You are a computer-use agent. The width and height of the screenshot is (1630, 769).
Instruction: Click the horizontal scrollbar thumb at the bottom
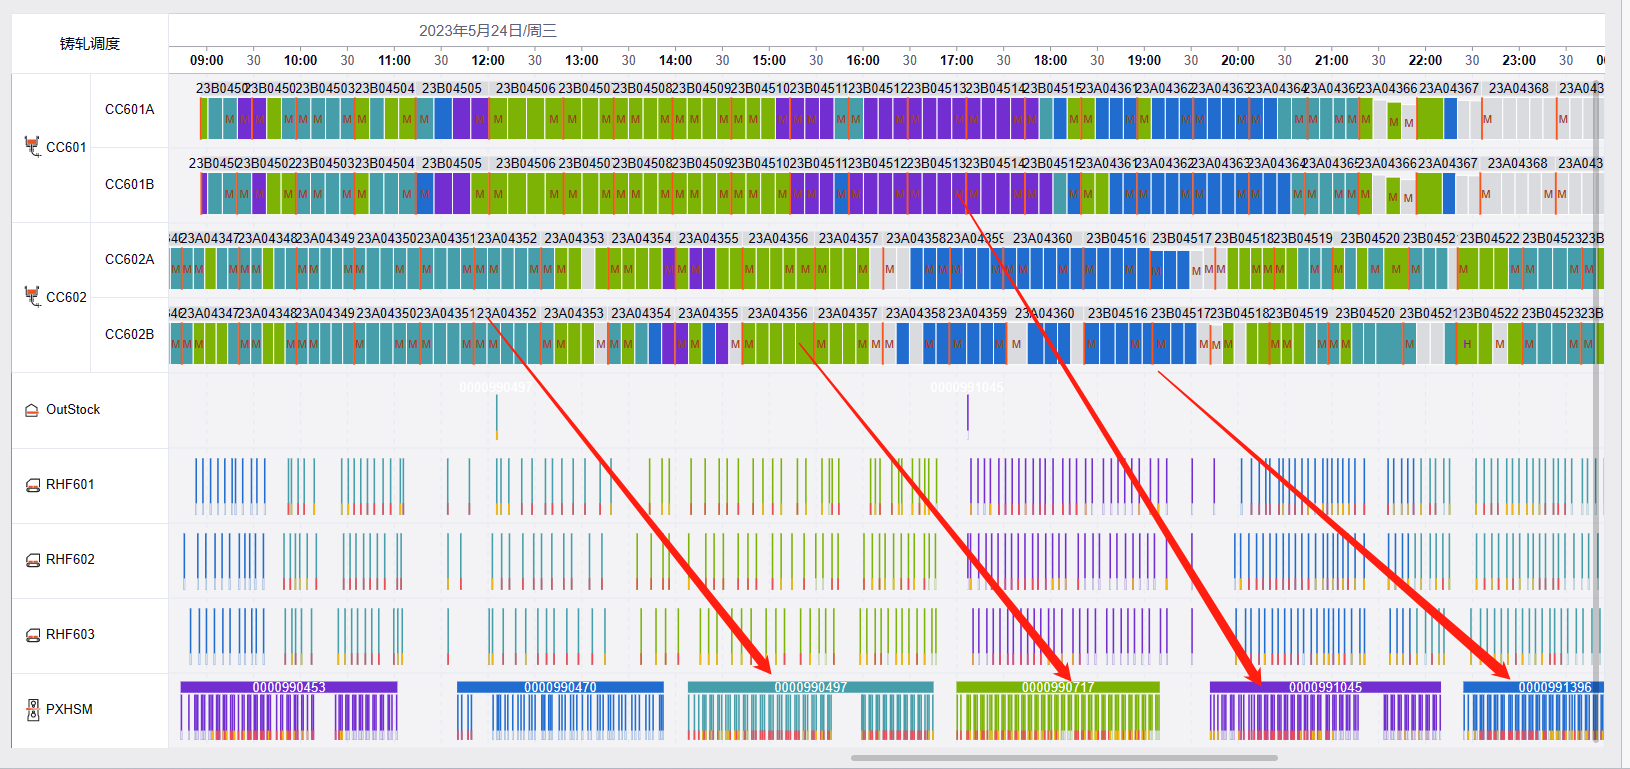click(x=1063, y=758)
